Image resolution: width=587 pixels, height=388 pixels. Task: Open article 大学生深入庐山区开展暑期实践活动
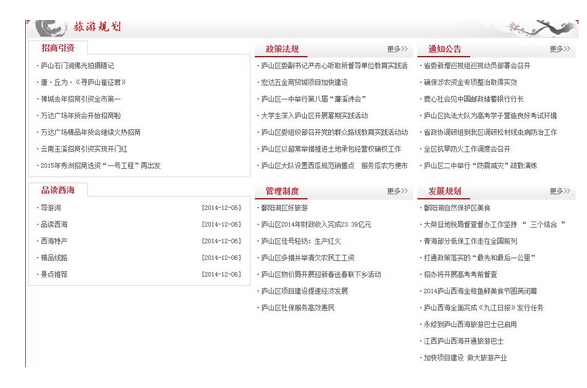pyautogui.click(x=314, y=116)
